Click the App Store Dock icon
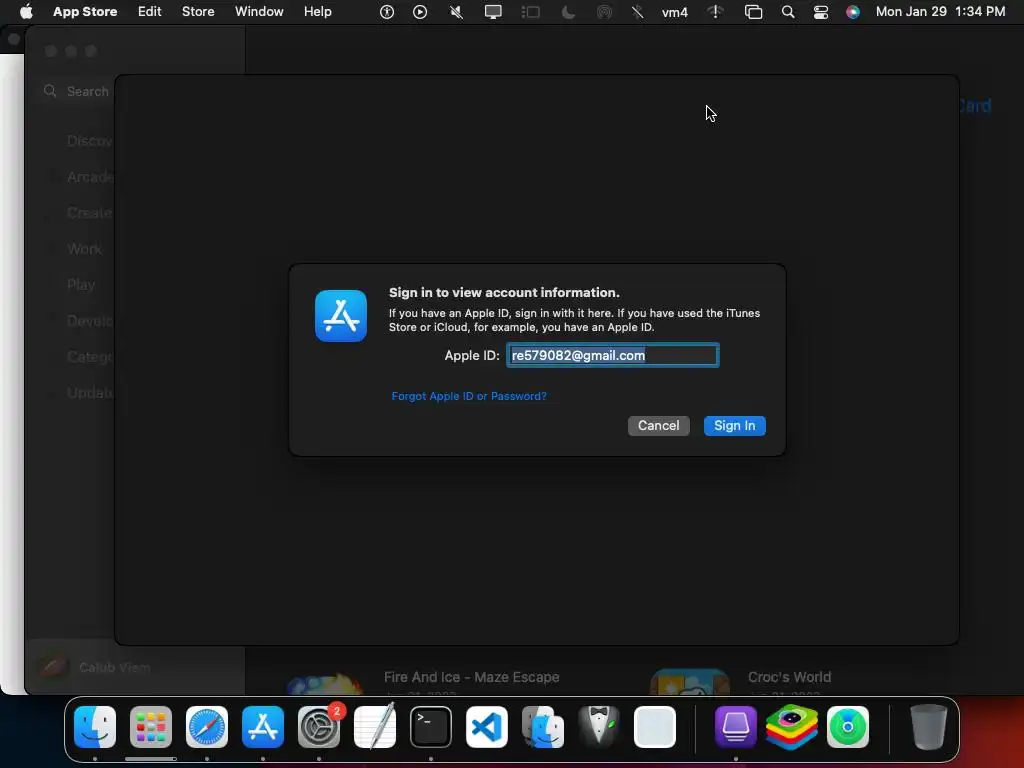This screenshot has height=768, width=1024. (x=263, y=727)
